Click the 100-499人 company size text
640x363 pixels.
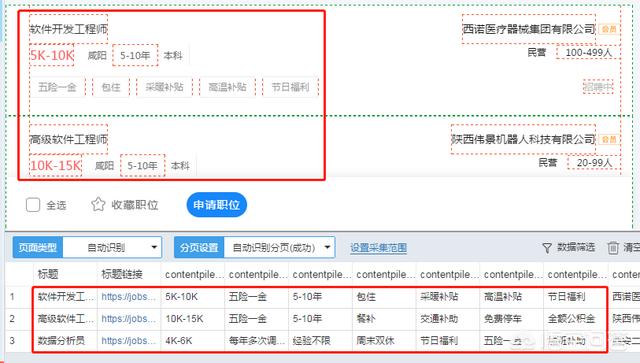coord(589,53)
